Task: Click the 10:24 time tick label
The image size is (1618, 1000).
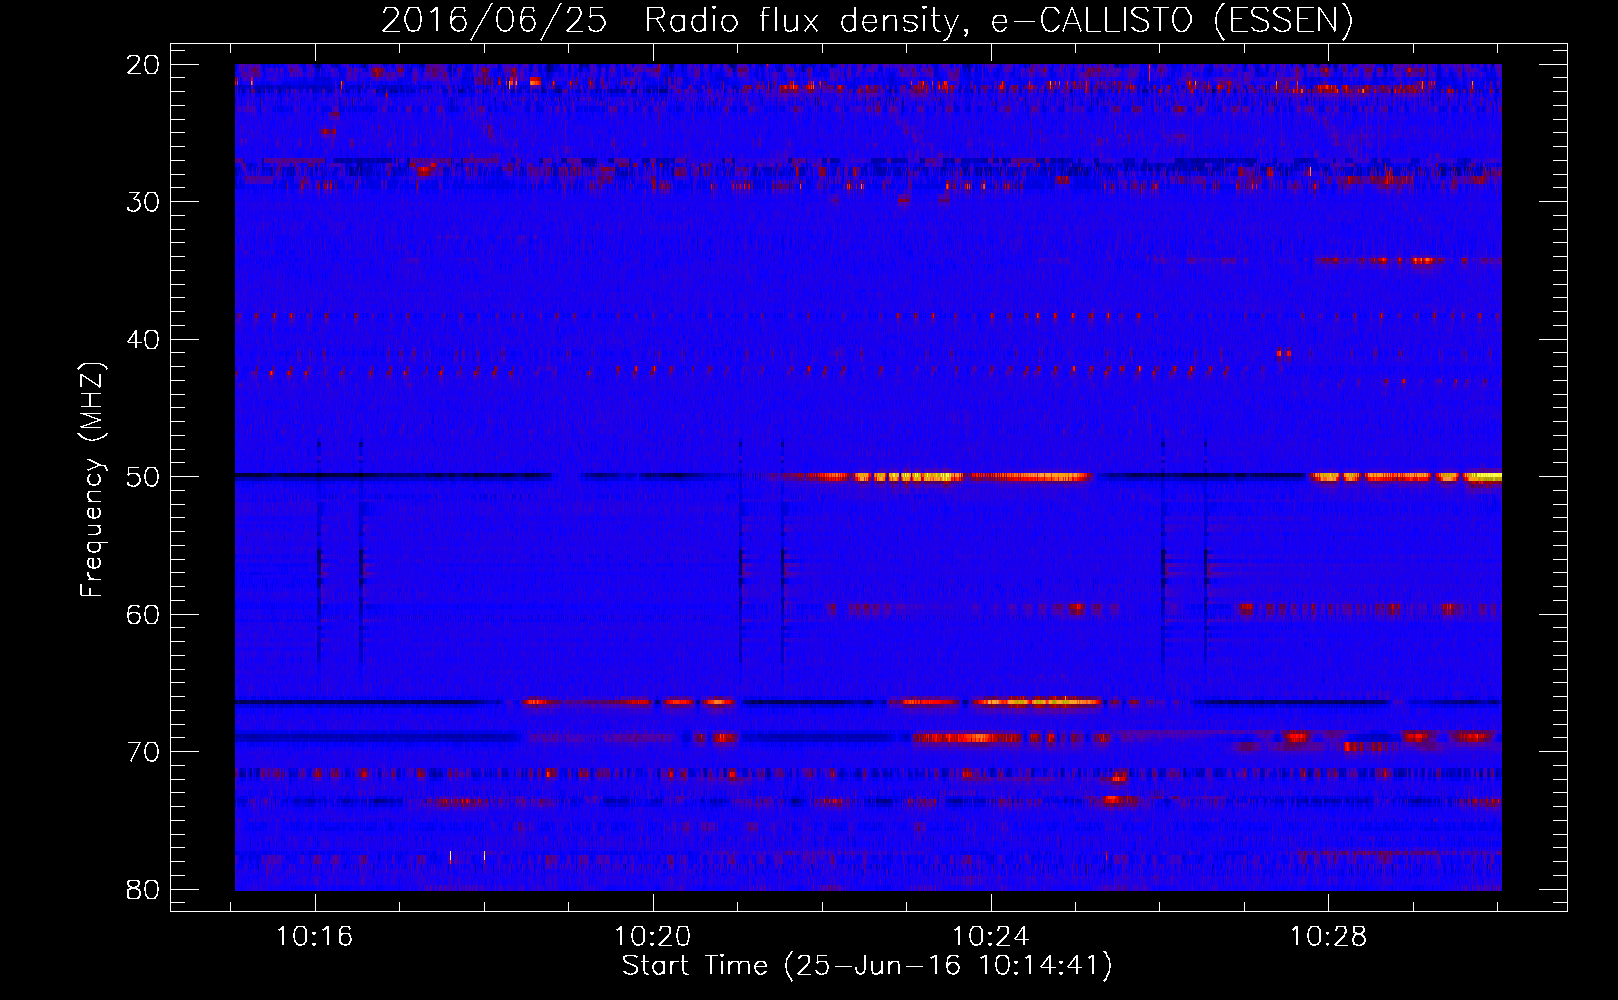Action: click(x=991, y=937)
